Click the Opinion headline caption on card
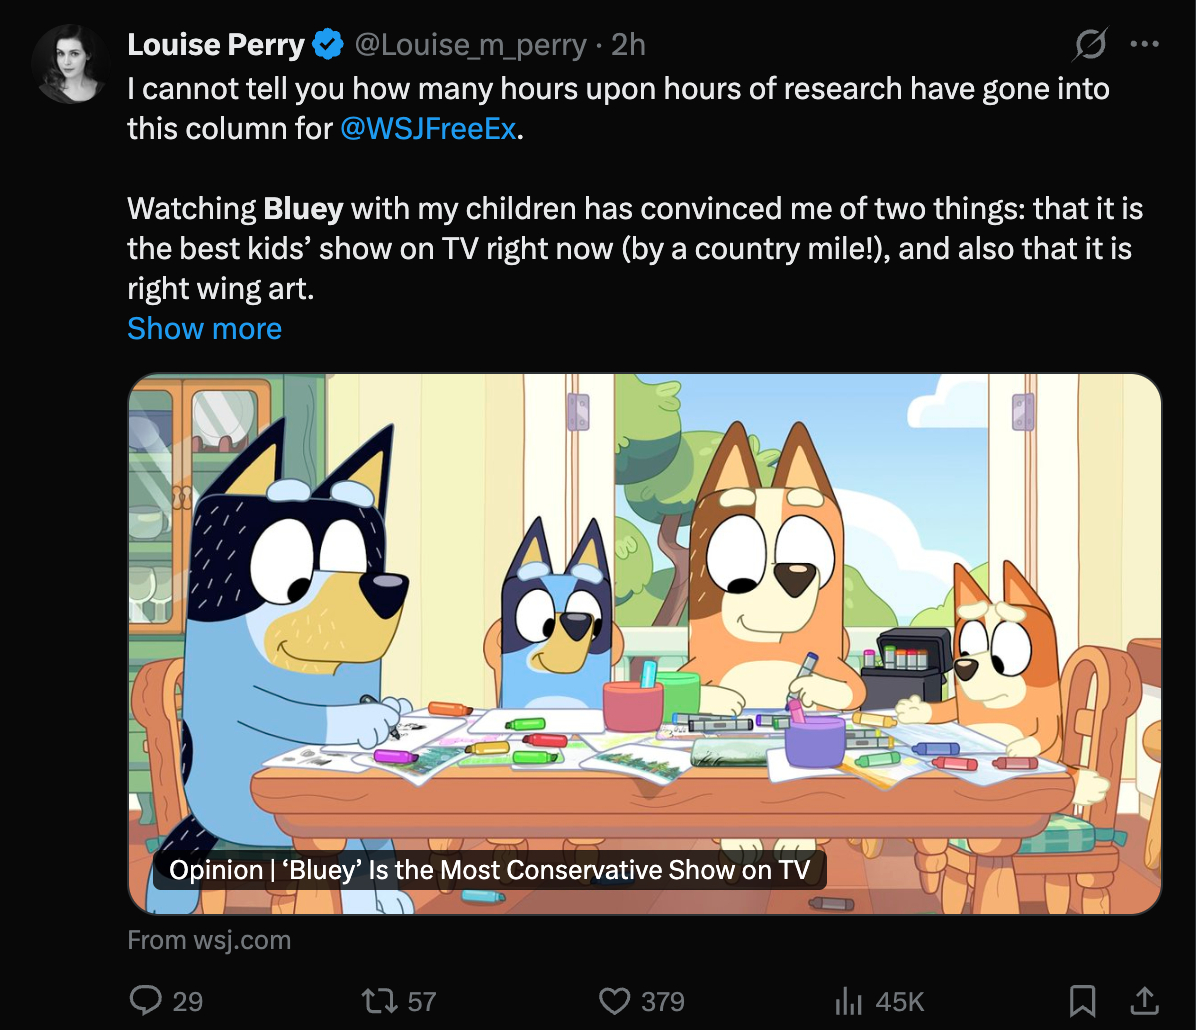The image size is (1196, 1030). 489,870
